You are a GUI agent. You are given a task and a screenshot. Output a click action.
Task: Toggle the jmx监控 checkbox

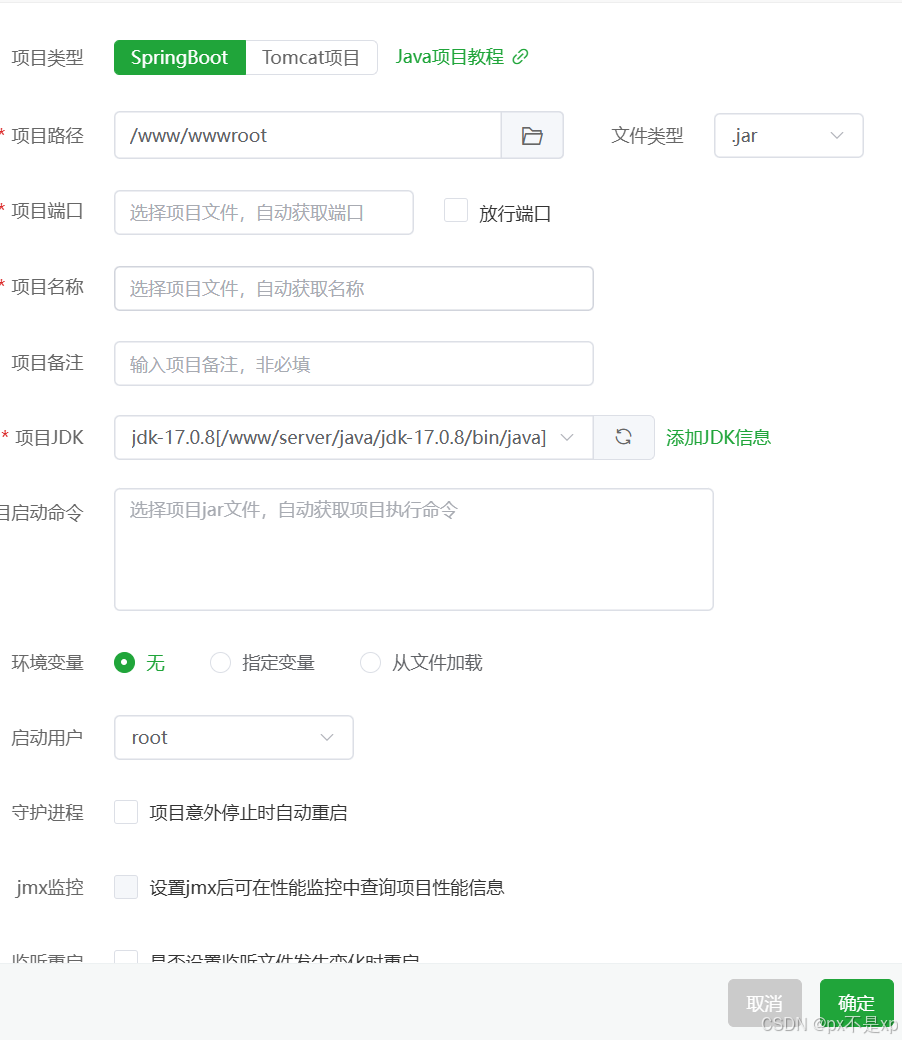click(x=126, y=887)
